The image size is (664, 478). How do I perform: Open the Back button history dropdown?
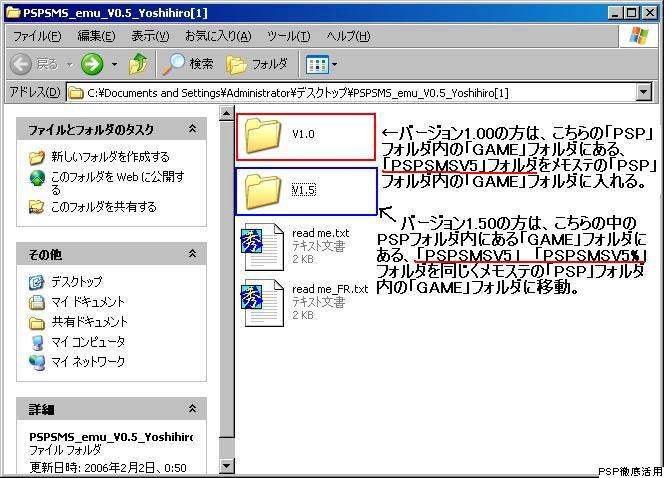[70, 65]
